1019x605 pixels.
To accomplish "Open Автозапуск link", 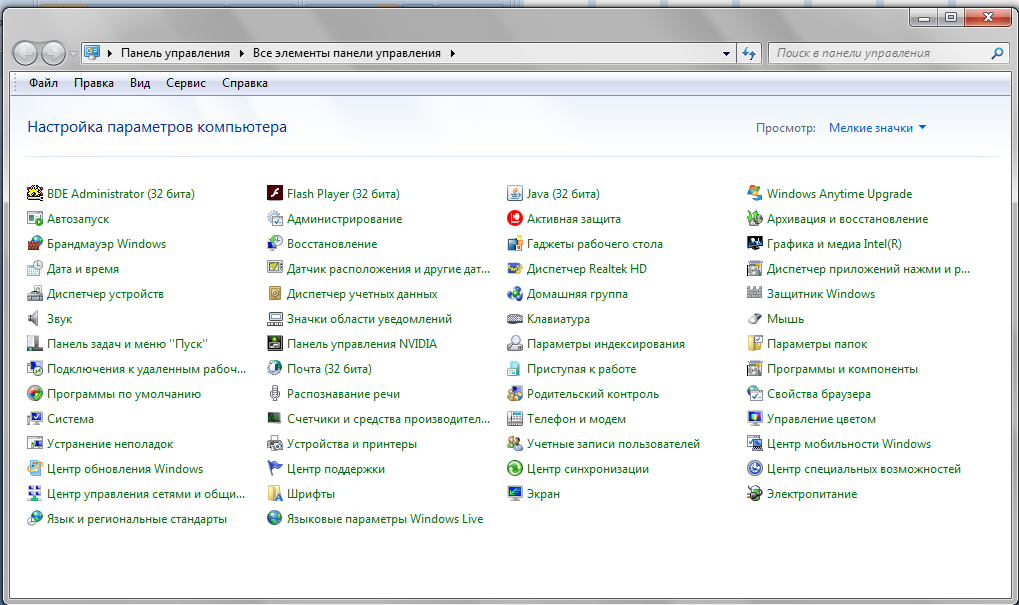I will point(78,219).
